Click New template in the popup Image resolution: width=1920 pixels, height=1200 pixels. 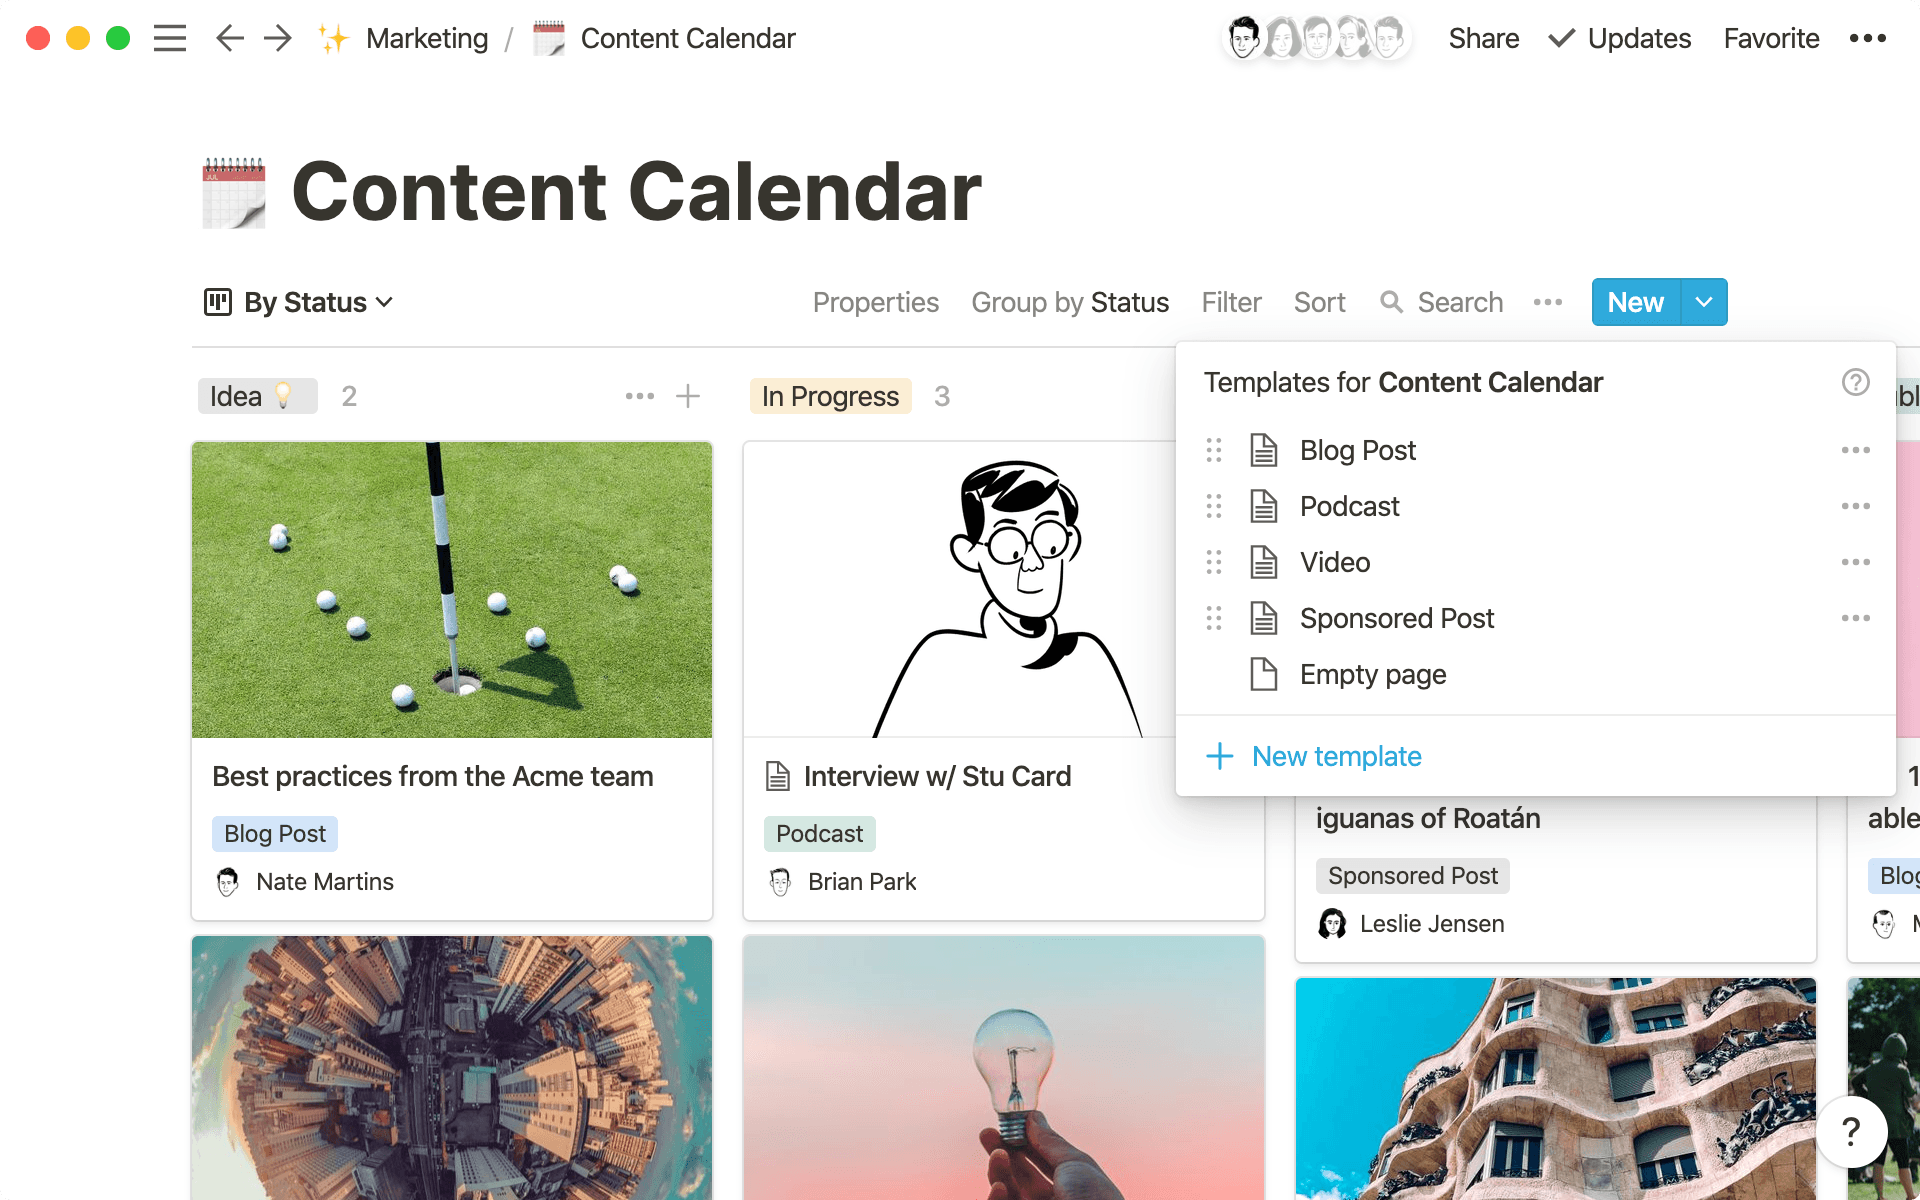[x=1336, y=757]
